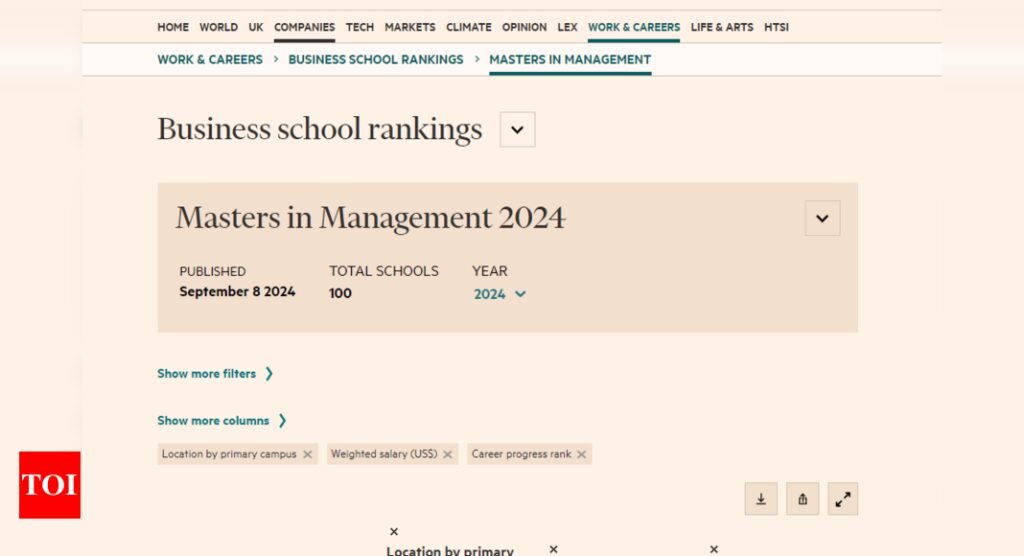The height and width of the screenshot is (556, 1024).
Task: Select the 'September 8 2024' published date
Action: click(x=237, y=291)
